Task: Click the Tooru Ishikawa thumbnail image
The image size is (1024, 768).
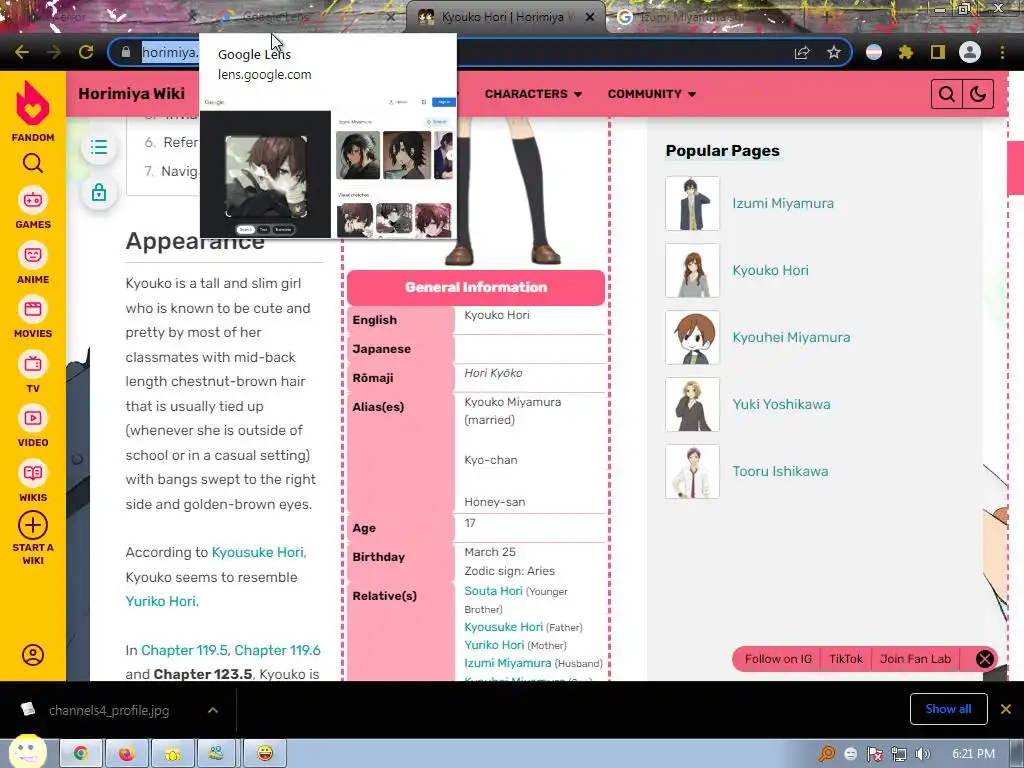Action: tap(692, 472)
